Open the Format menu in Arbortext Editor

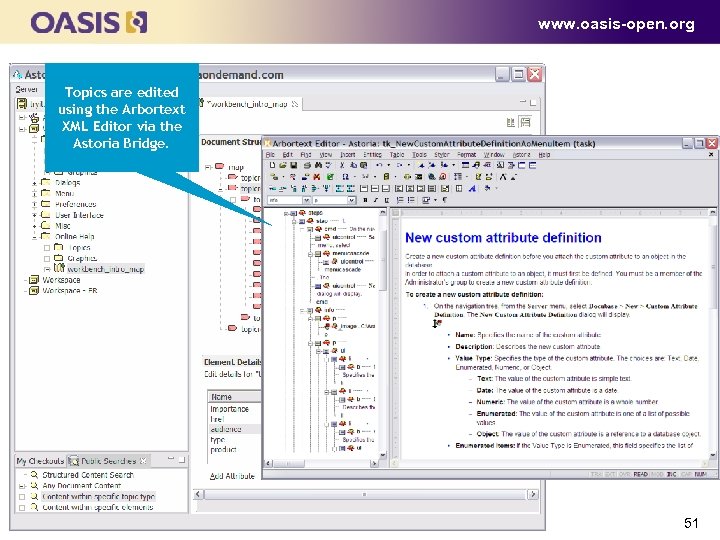466,155
